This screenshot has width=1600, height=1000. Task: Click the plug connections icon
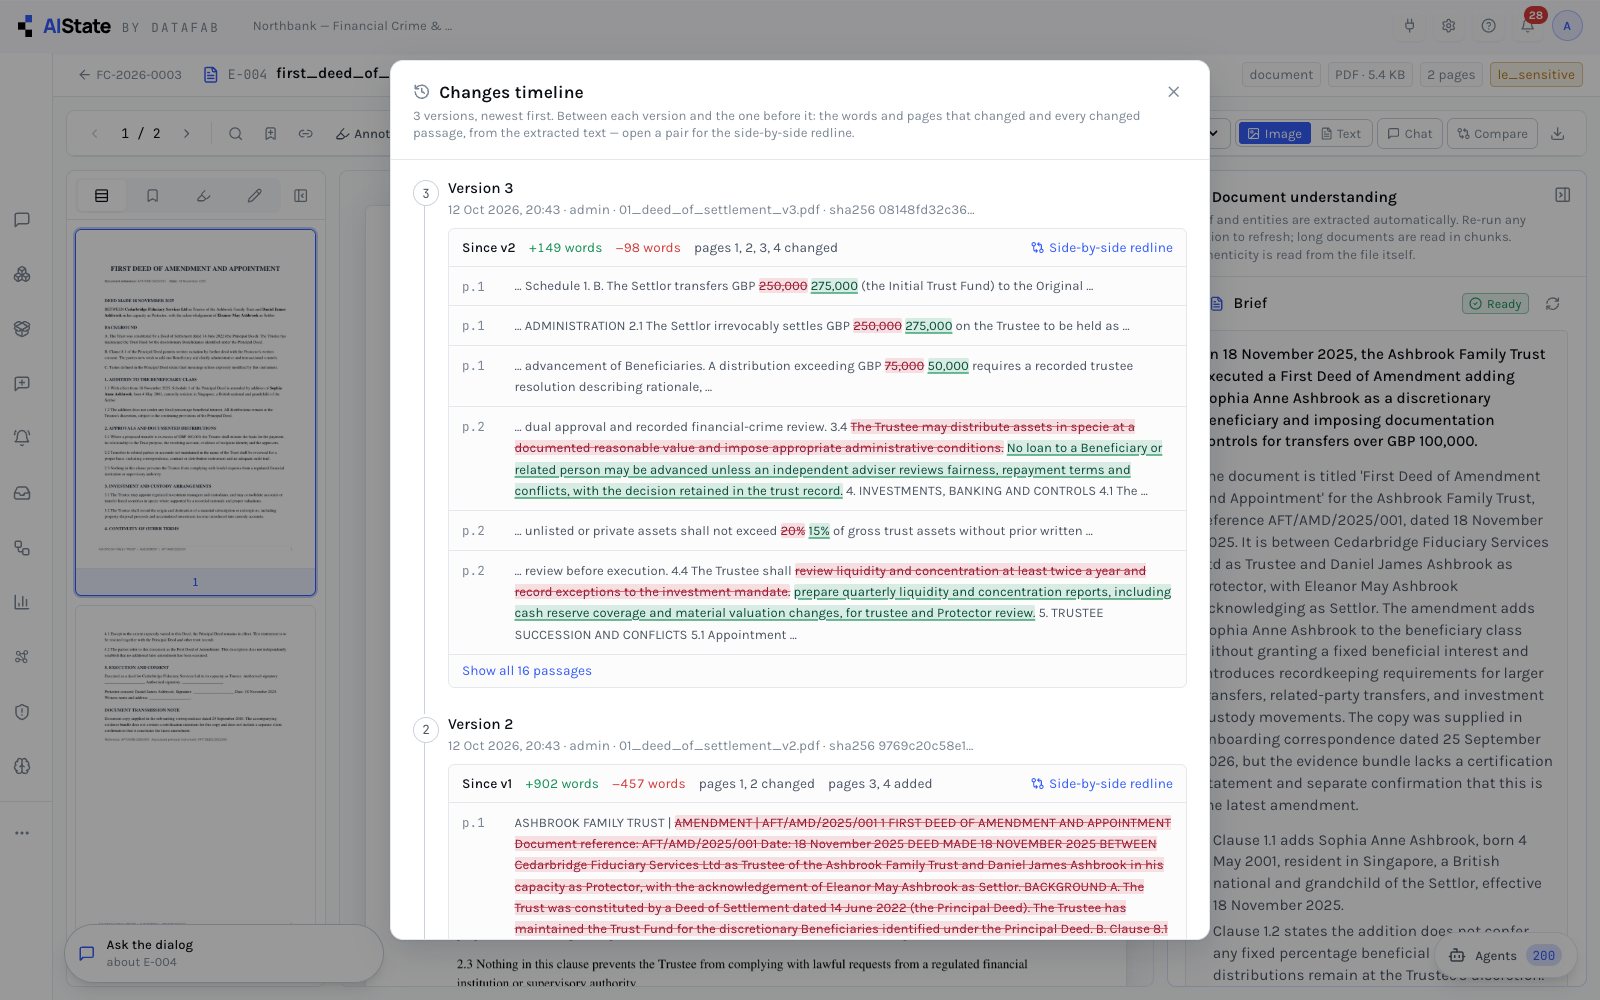(1409, 26)
